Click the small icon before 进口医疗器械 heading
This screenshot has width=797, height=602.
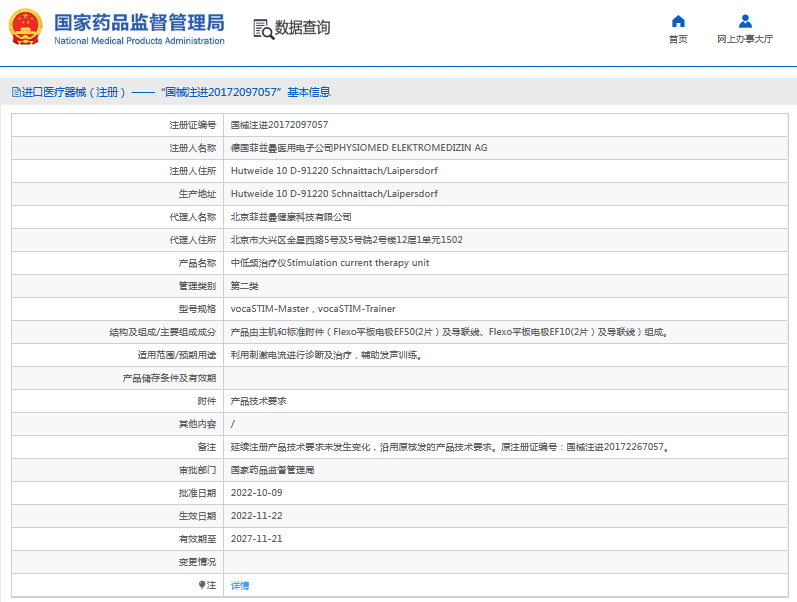(15, 92)
